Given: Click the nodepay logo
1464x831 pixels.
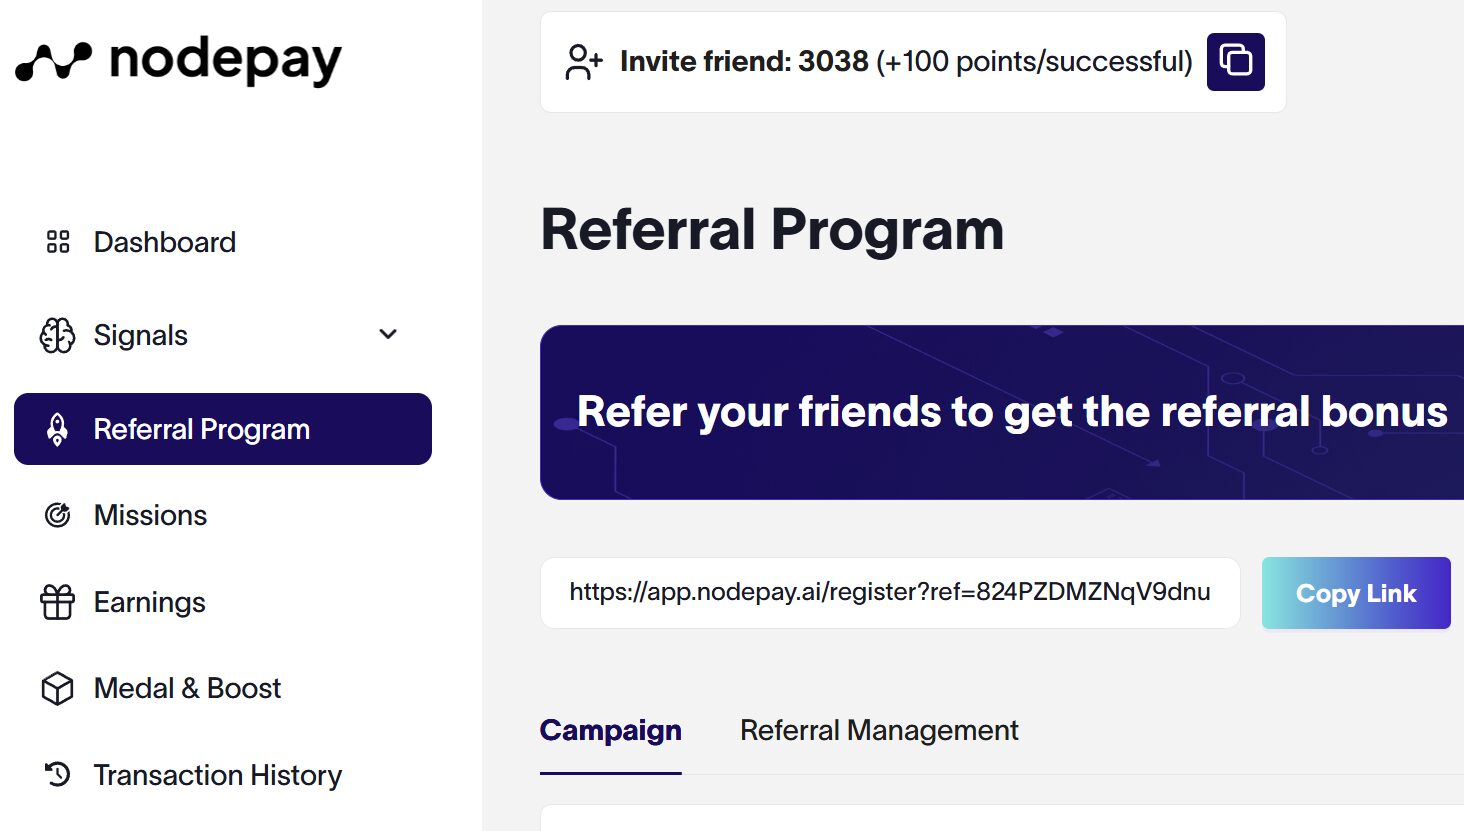Looking at the screenshot, I should tap(176, 60).
